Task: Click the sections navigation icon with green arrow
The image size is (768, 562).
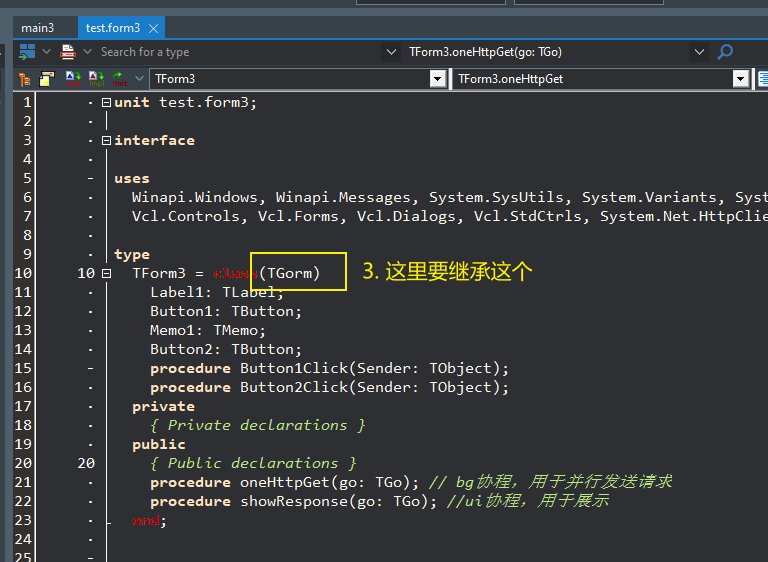Action: point(27,51)
